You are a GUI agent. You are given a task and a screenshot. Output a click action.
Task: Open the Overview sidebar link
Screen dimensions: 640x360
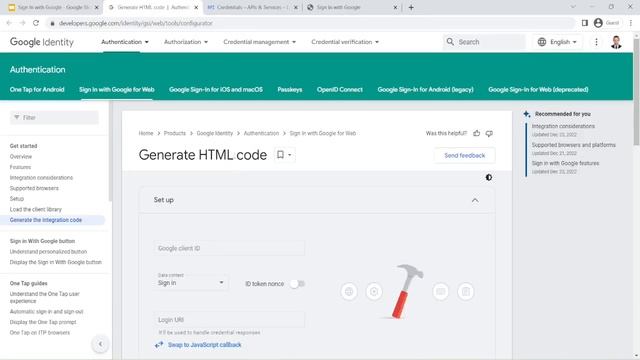coord(21,156)
